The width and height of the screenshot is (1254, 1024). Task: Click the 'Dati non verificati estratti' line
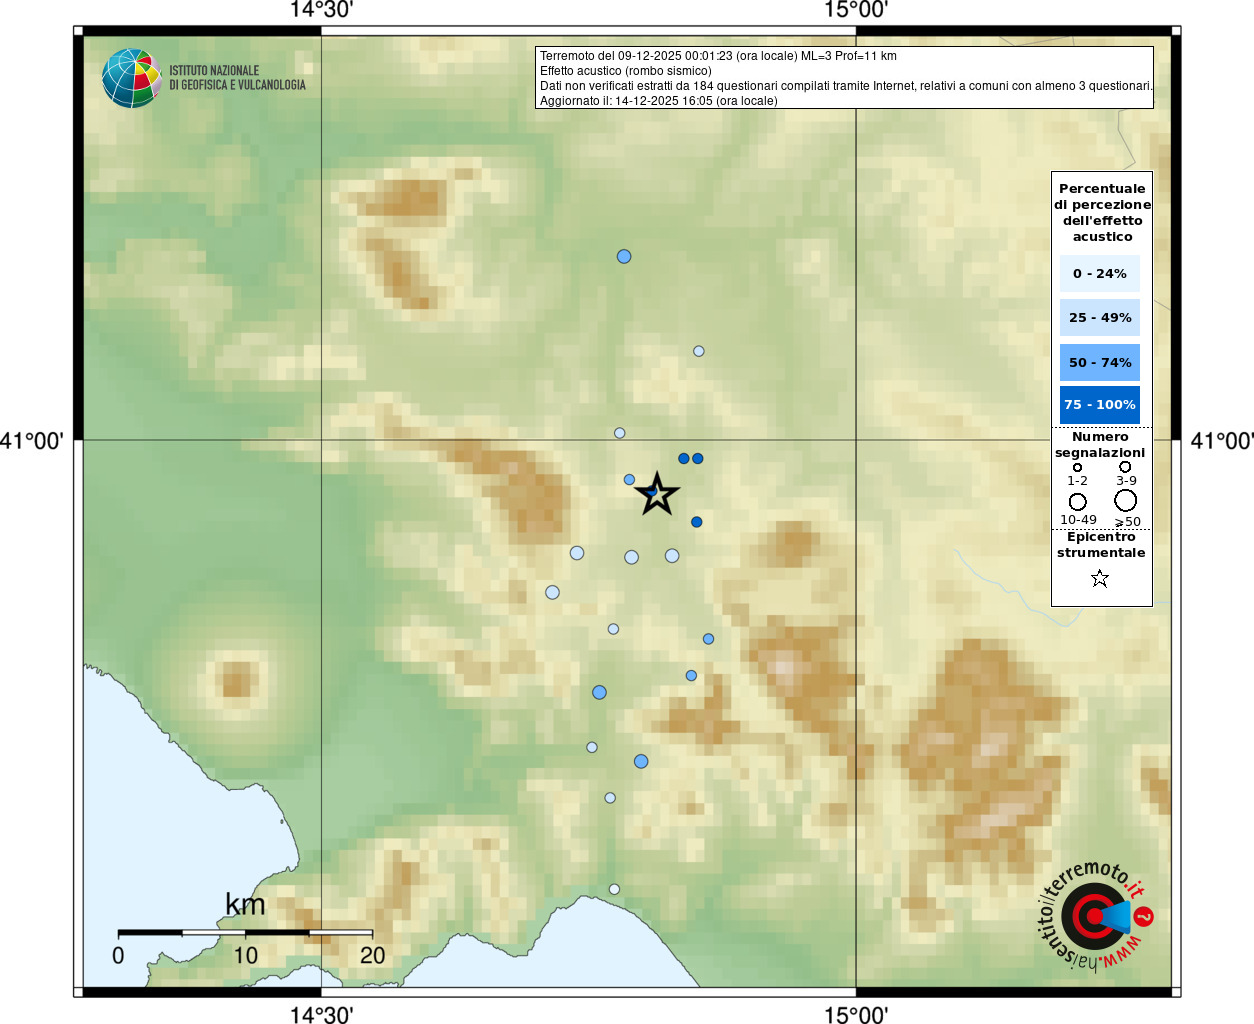tap(846, 86)
